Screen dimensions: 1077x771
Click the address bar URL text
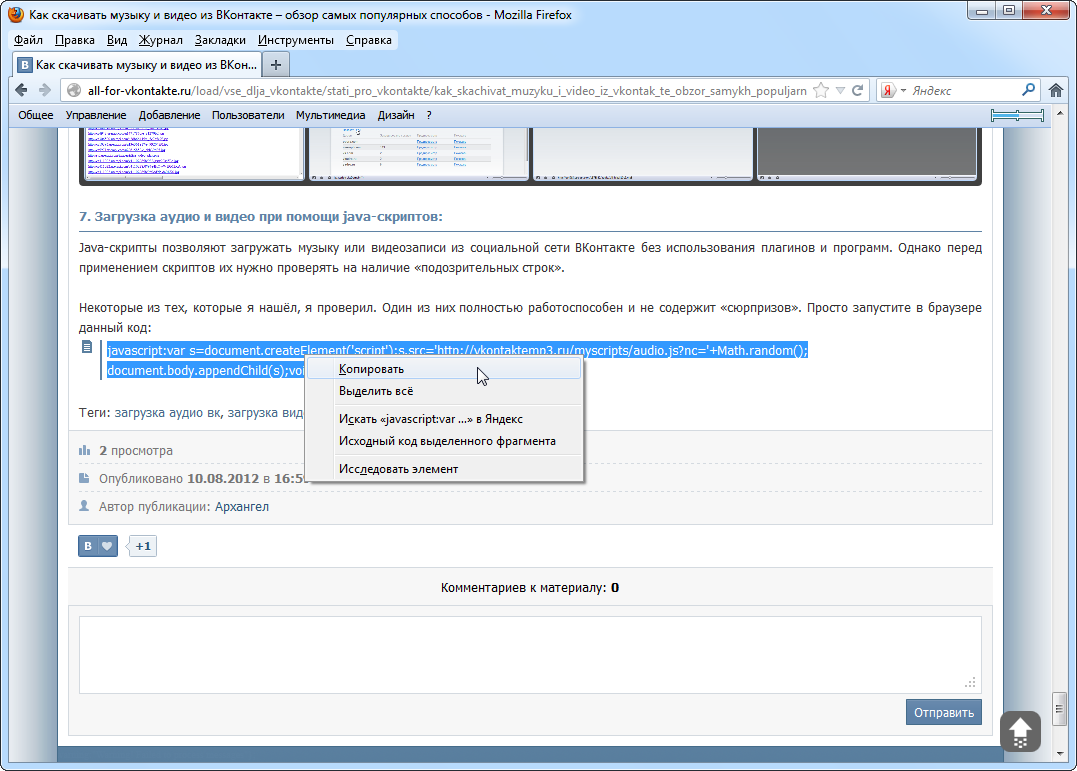447,91
